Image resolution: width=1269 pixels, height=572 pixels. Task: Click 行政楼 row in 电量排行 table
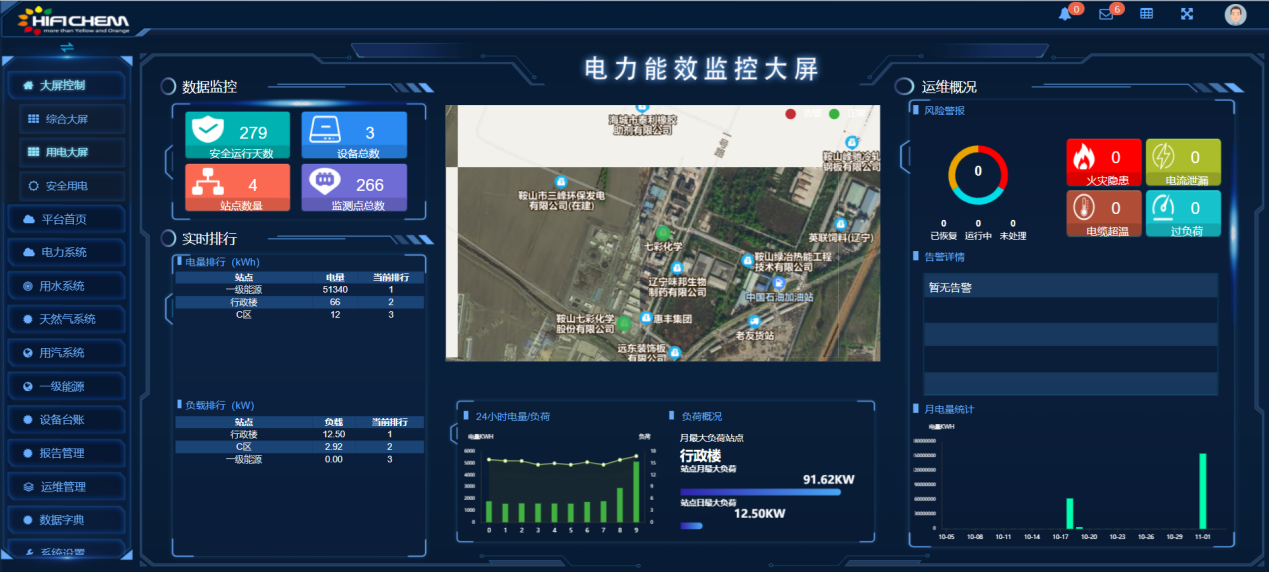pyautogui.click(x=299, y=302)
